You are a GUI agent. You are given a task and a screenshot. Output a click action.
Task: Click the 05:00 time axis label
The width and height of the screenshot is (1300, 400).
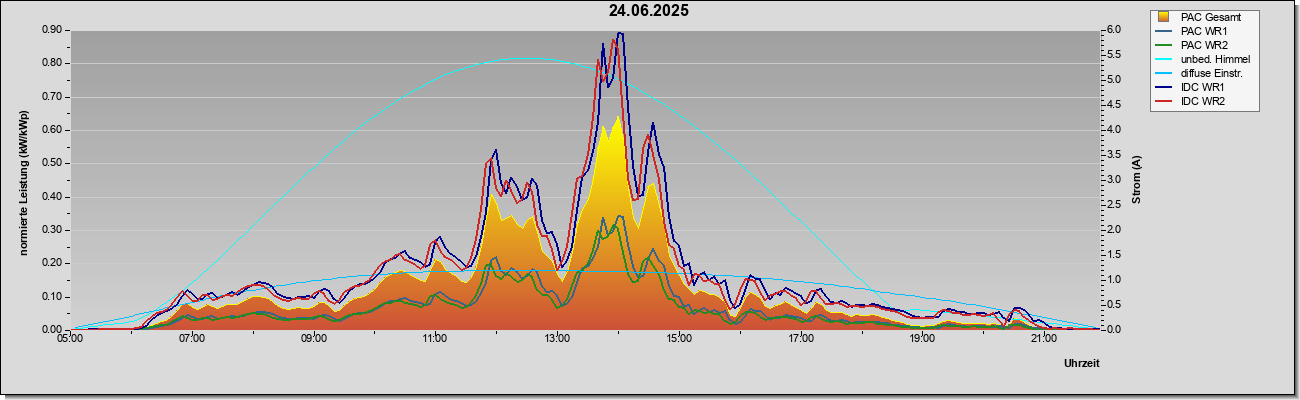pyautogui.click(x=70, y=339)
